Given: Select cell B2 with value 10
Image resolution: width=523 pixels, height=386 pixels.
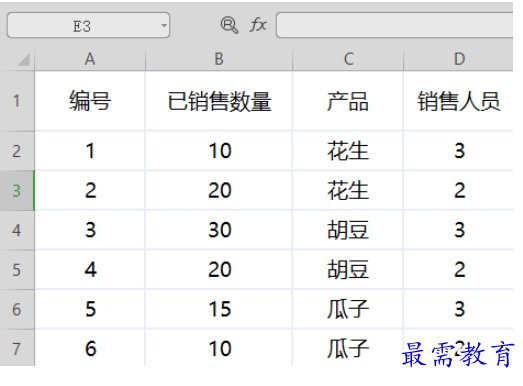Looking at the screenshot, I should (219, 151).
